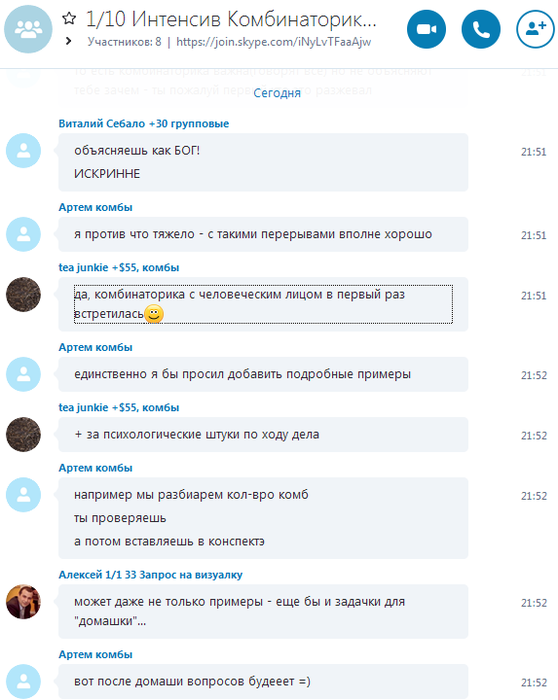Open the join.skype.com invitation link
Screen dimensions: 558x700
[273, 42]
